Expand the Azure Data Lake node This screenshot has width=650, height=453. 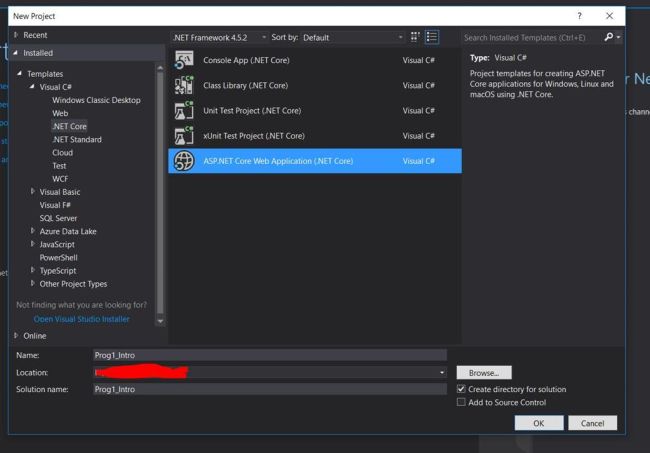click(32, 231)
